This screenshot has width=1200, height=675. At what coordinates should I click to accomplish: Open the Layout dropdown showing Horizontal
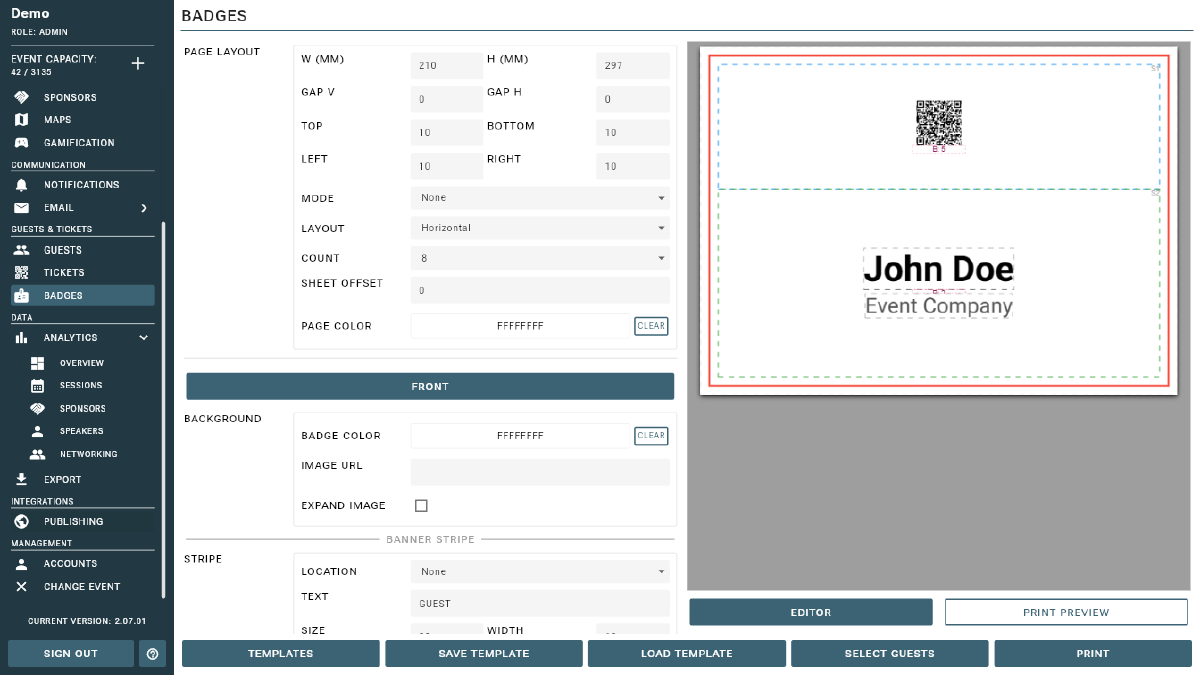pos(540,228)
